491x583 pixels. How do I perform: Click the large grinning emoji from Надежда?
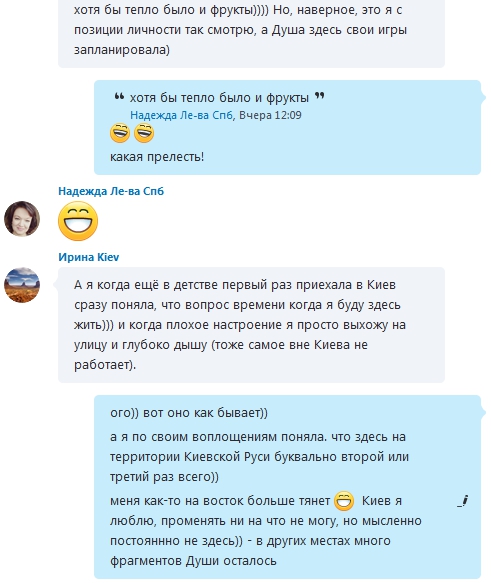[x=78, y=221]
